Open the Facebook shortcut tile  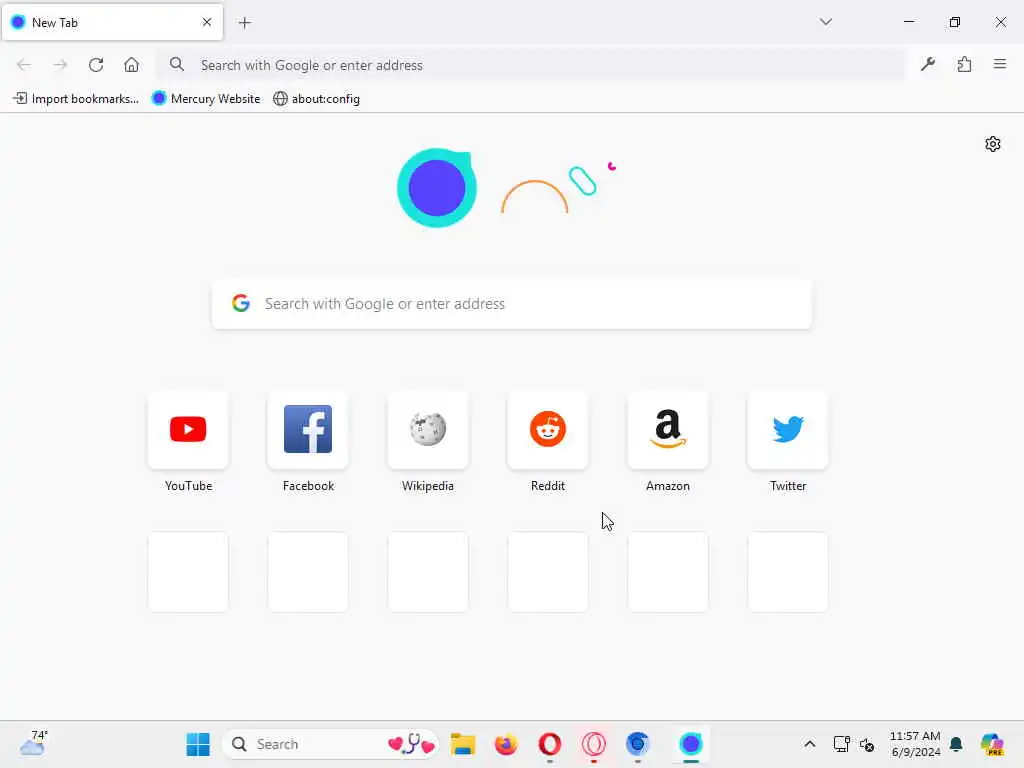[308, 430]
